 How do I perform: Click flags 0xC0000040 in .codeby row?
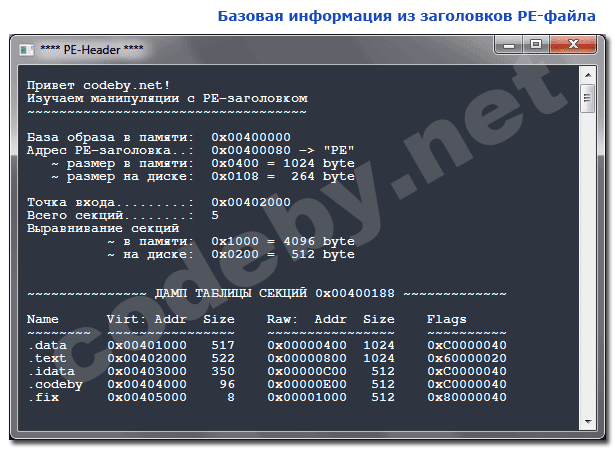(x=467, y=384)
